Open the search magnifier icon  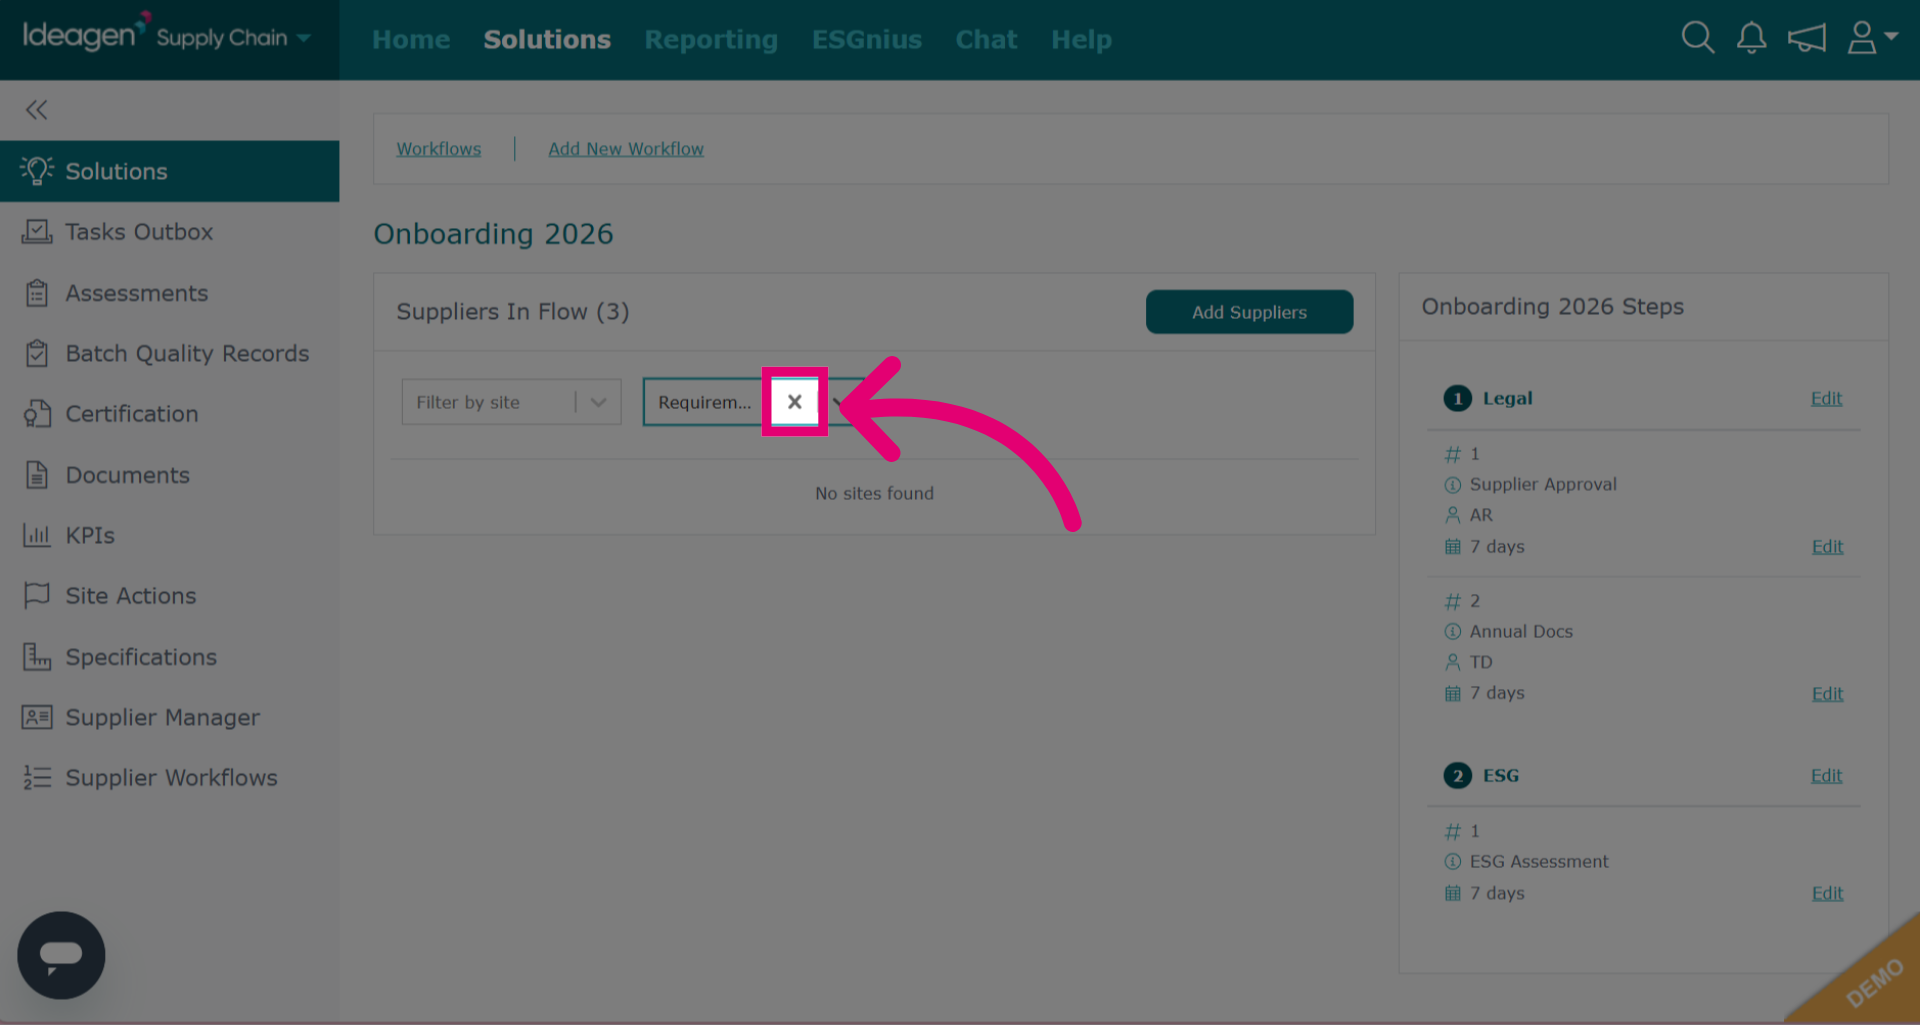[x=1697, y=38]
